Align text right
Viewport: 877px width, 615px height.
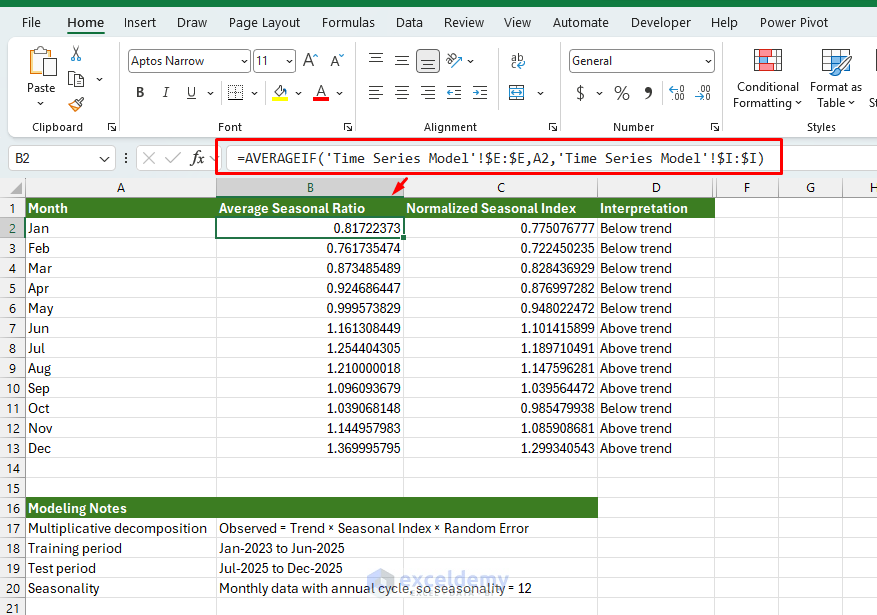(428, 93)
